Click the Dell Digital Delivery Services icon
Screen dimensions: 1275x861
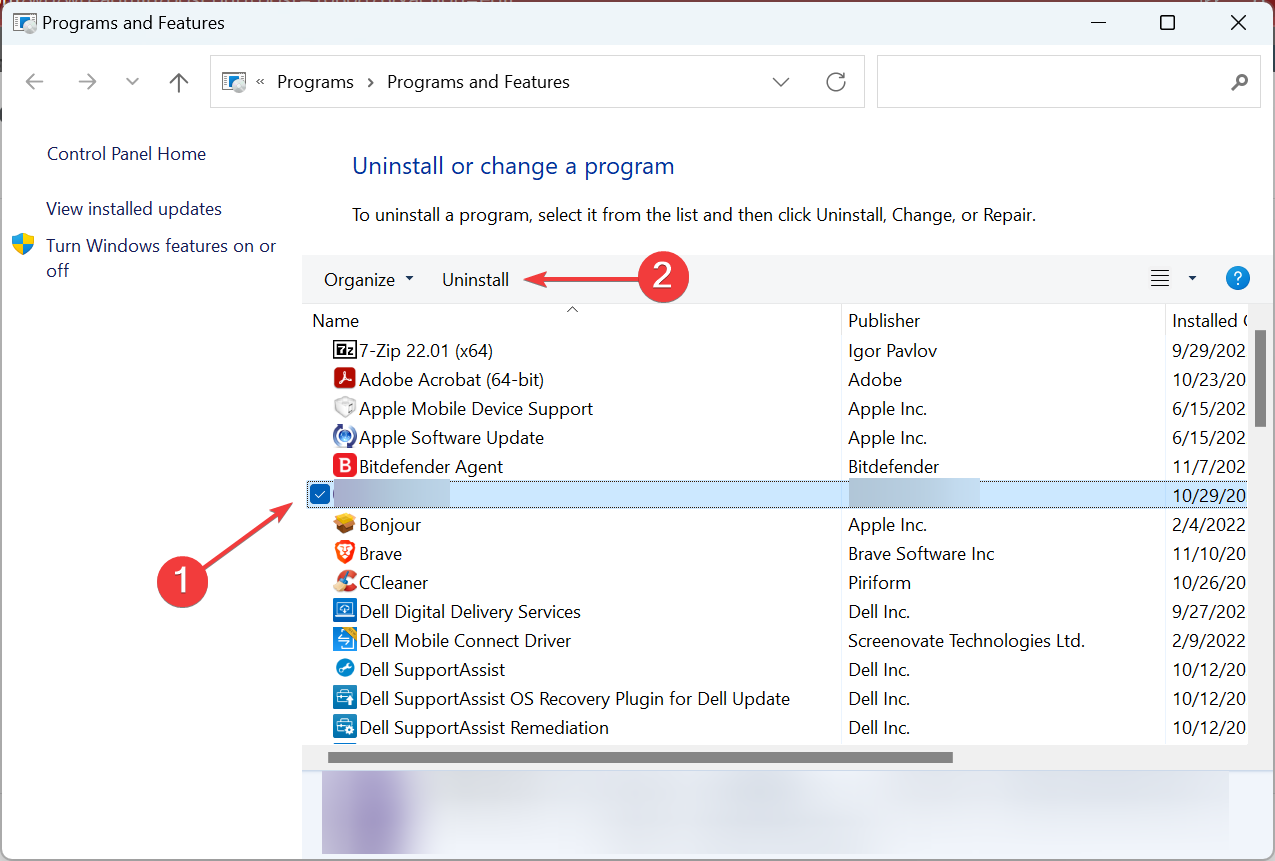[345, 611]
